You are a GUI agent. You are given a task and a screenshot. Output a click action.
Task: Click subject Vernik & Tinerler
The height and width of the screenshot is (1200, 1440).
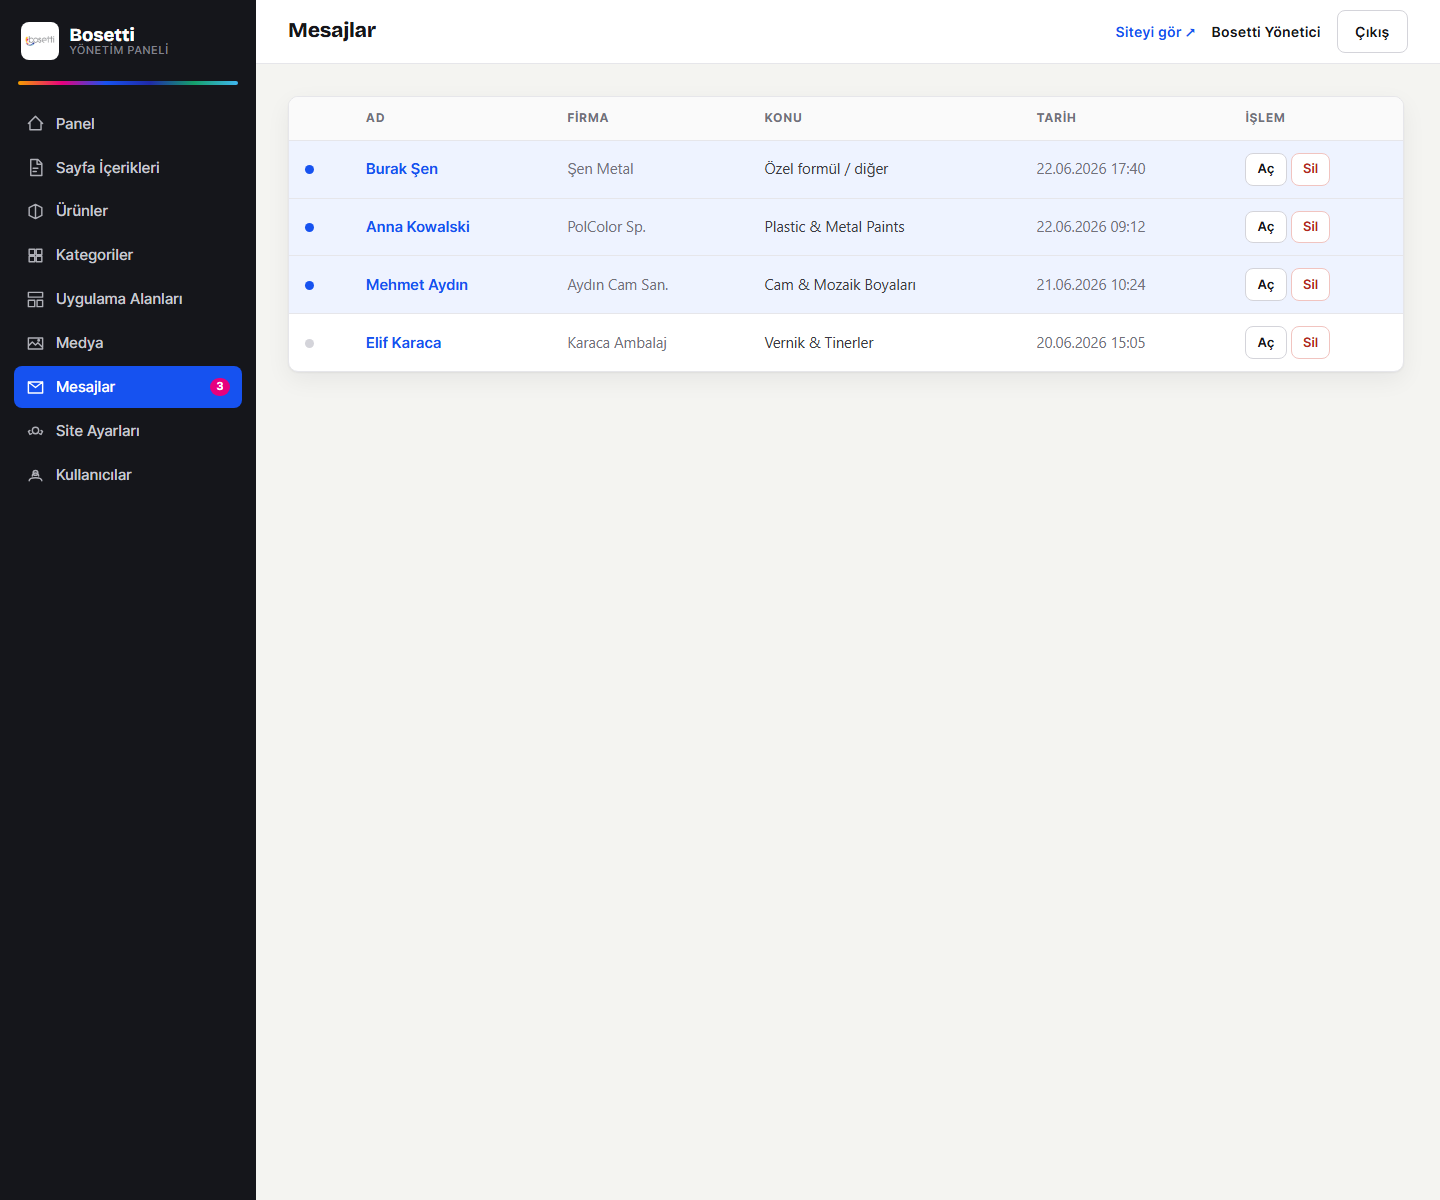(819, 343)
